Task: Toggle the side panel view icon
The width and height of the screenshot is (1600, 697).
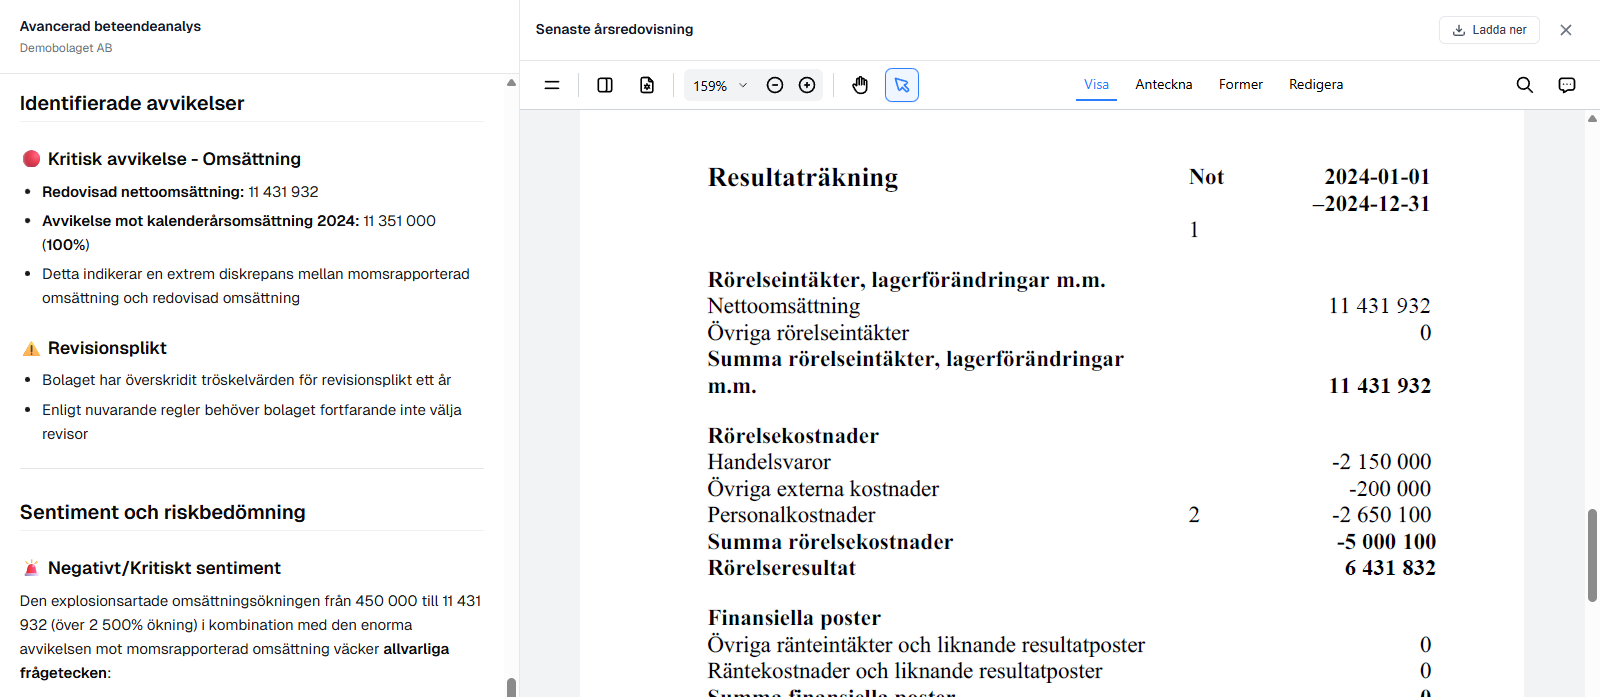Action: coord(605,85)
